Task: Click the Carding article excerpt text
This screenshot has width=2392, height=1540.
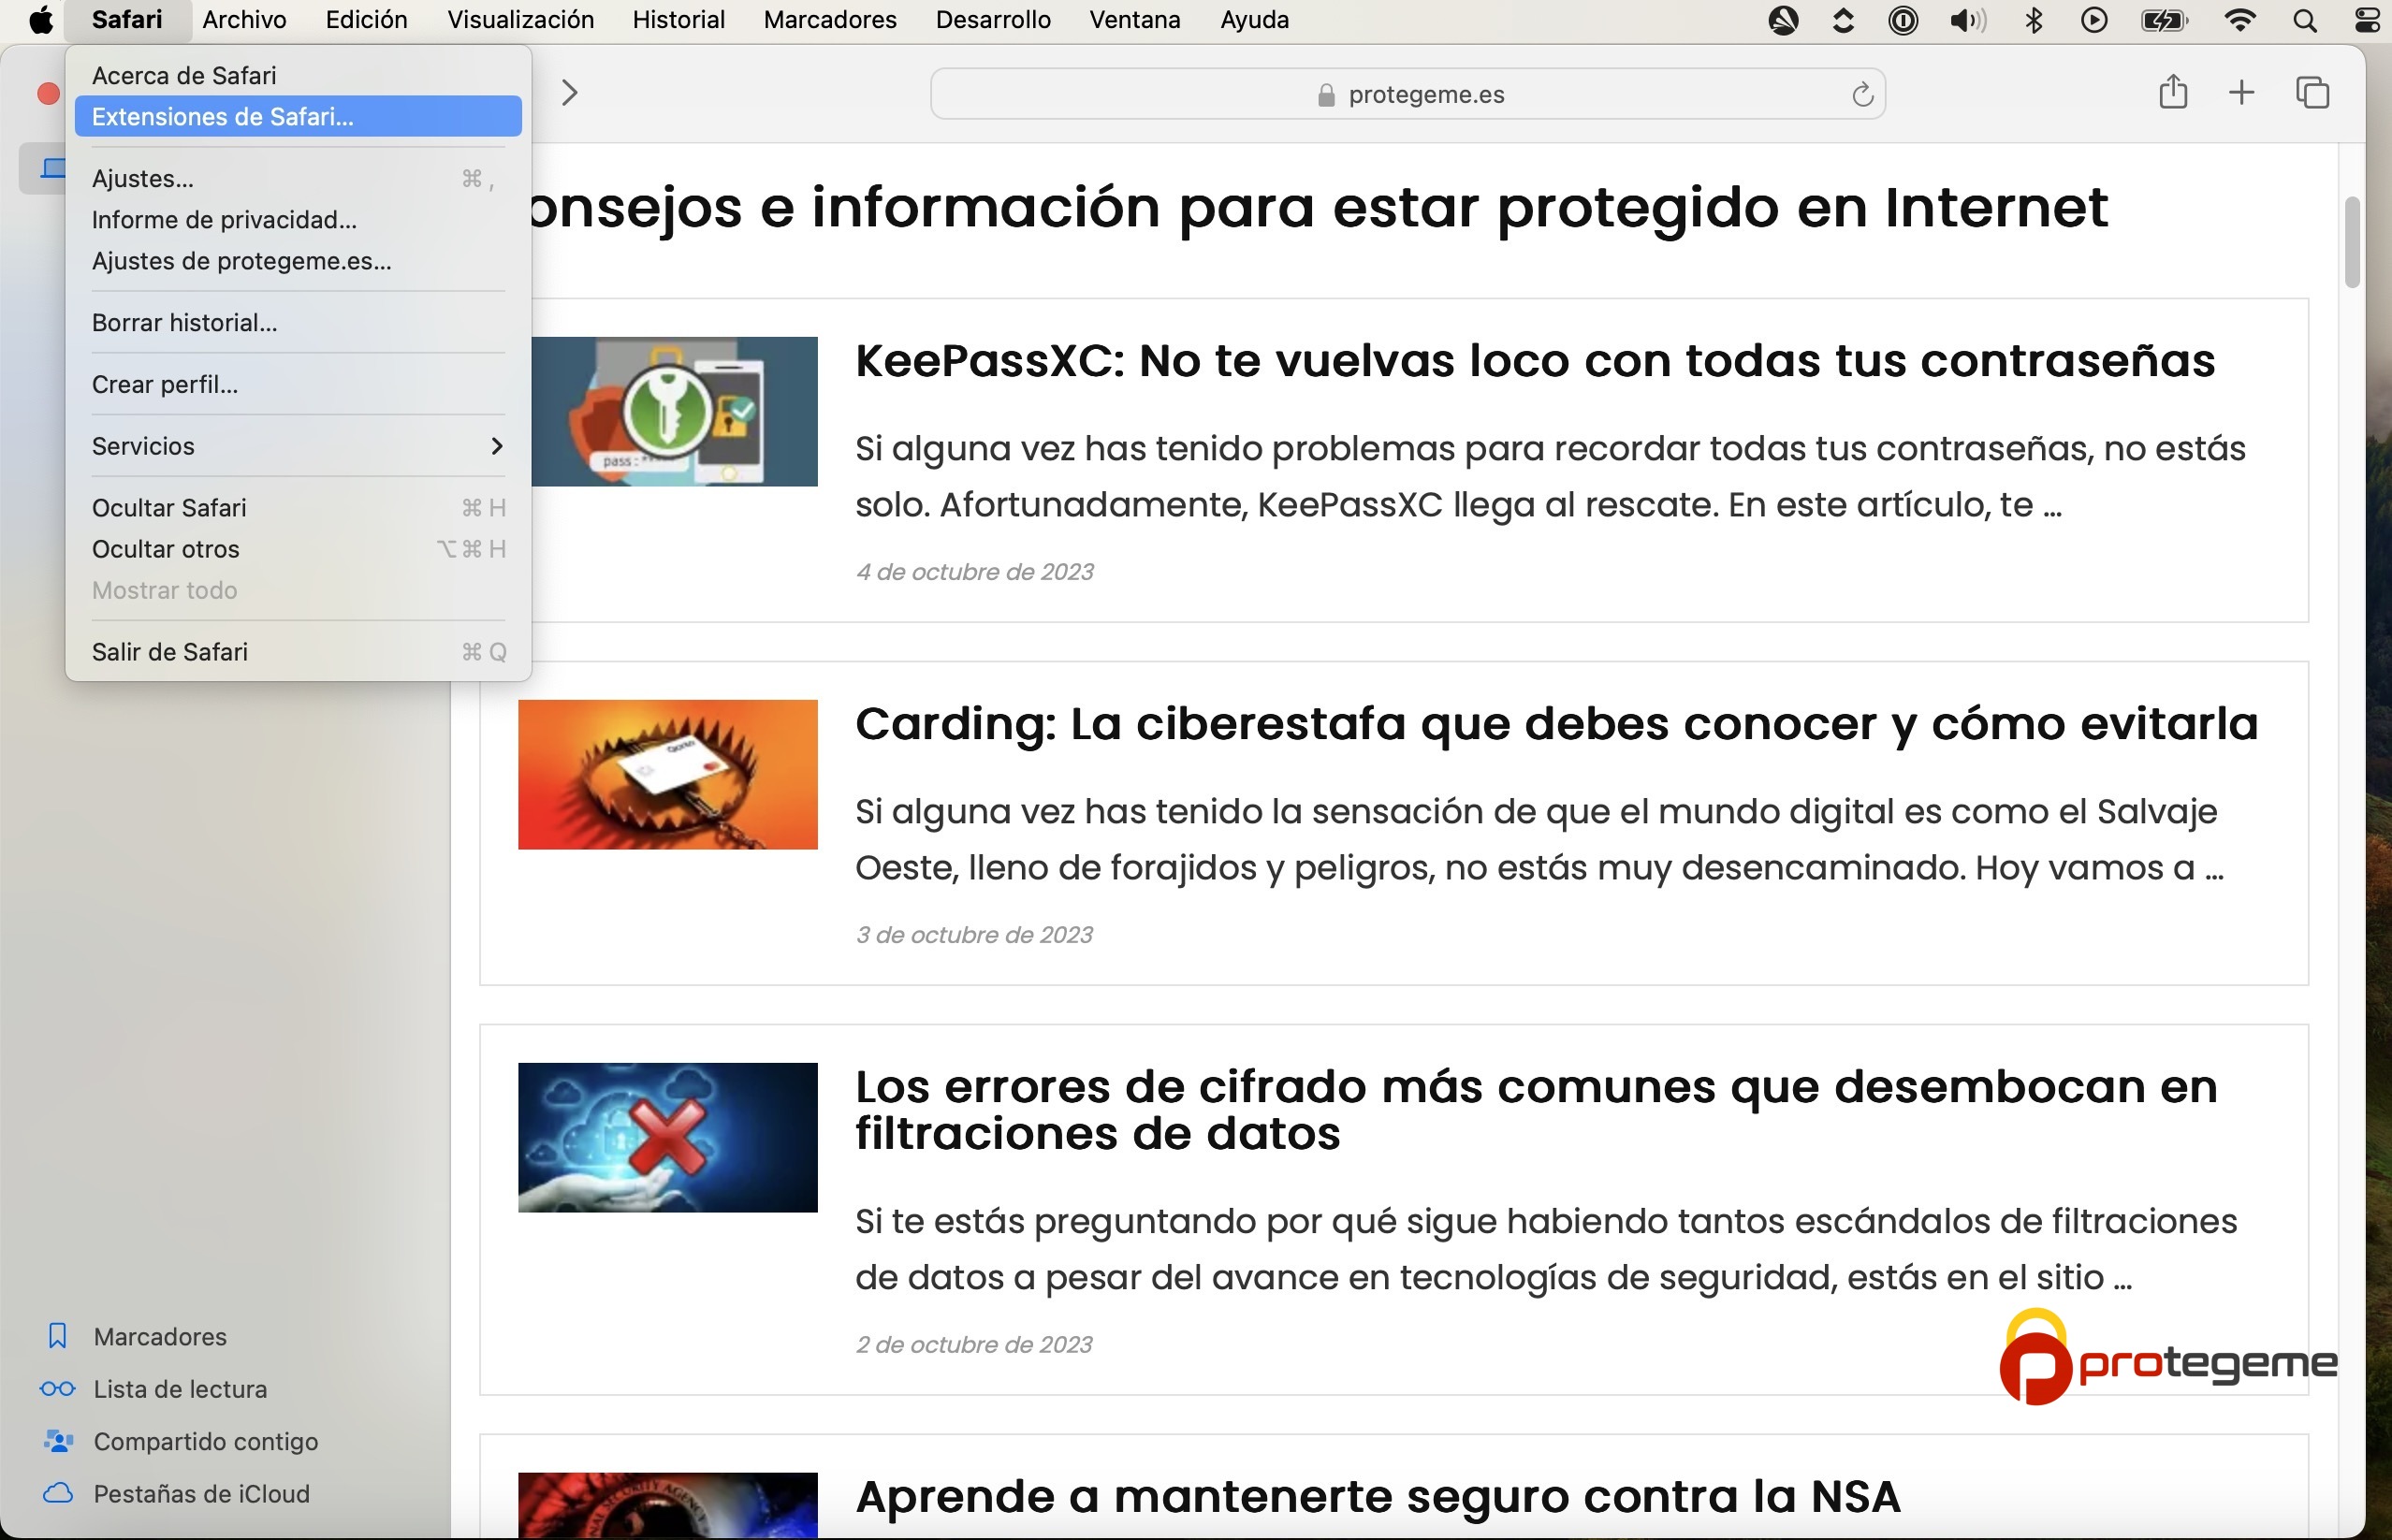Action: (1540, 840)
